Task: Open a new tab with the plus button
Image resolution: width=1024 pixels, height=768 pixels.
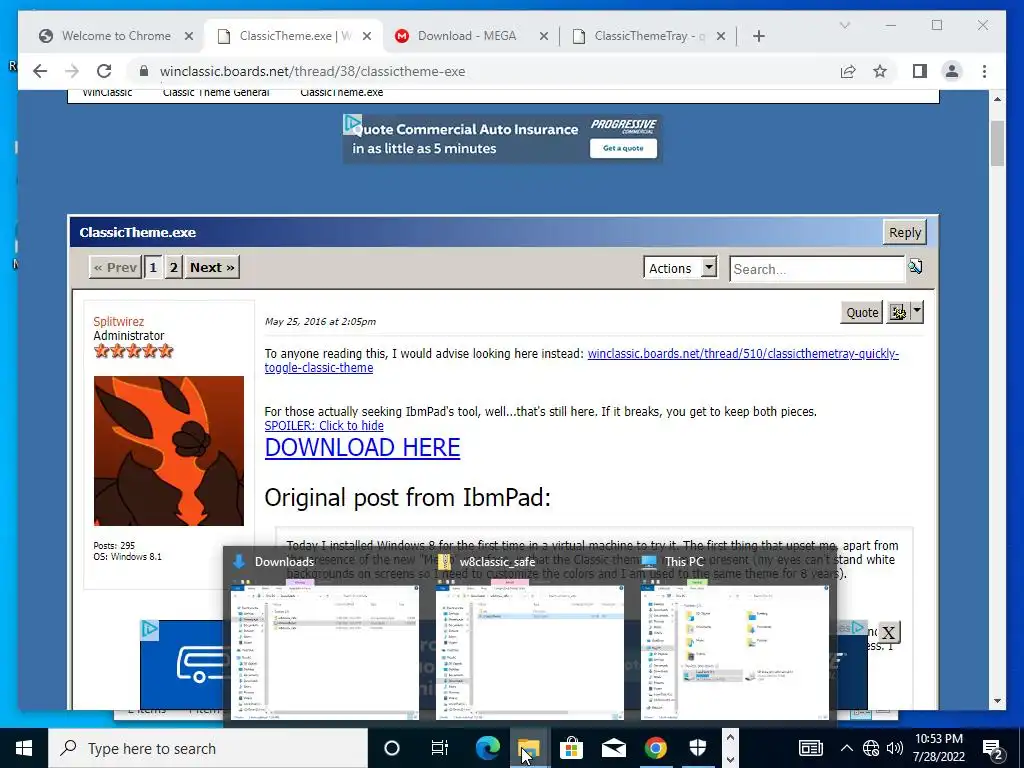Action: 758,37
